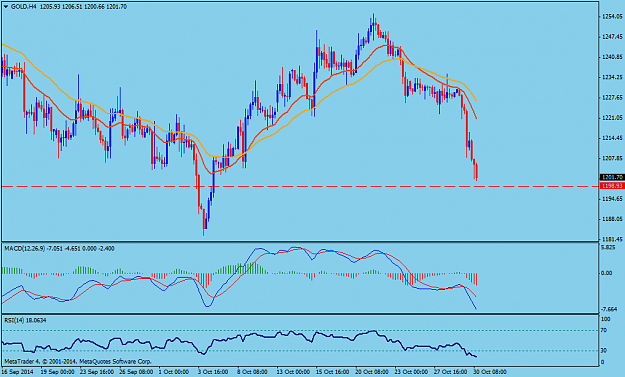Click the 1181.45 price axis label
The image size is (625, 377).
pyautogui.click(x=613, y=240)
